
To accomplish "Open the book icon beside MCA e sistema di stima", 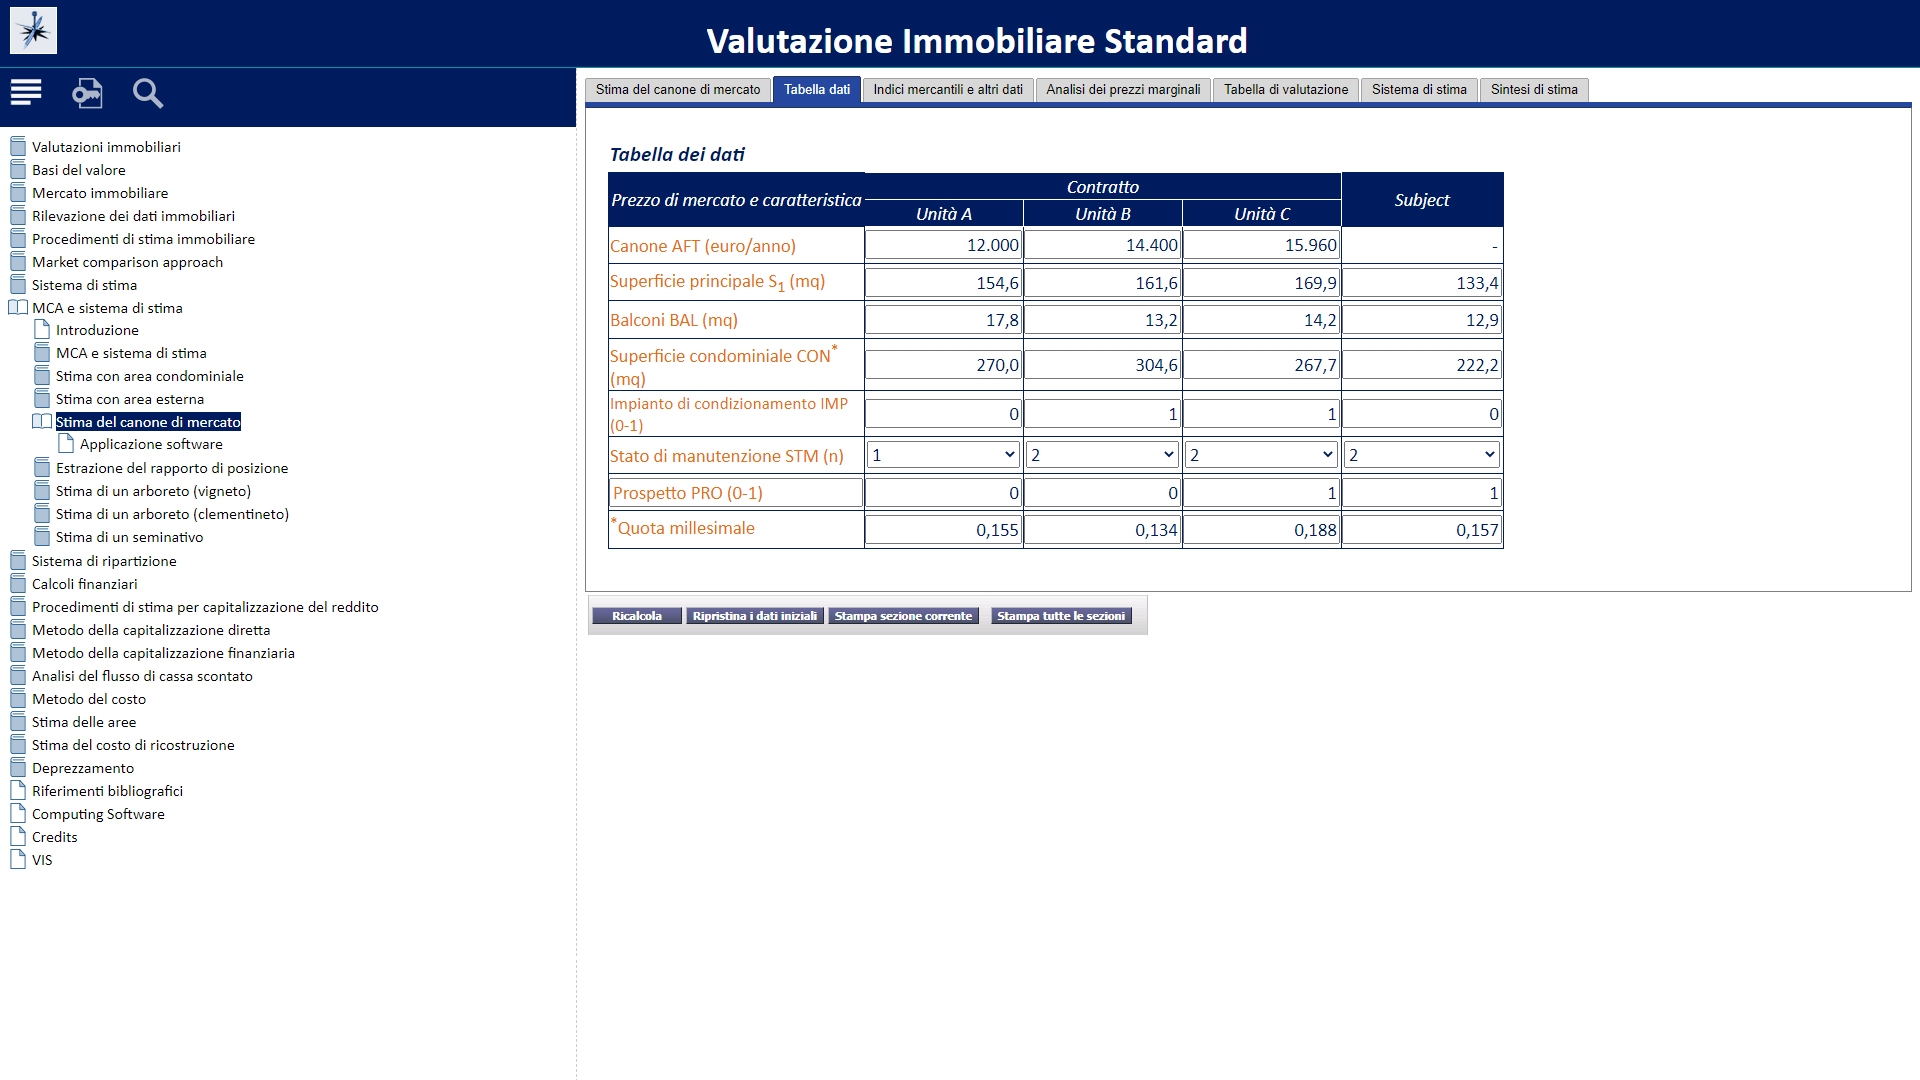I will click(18, 308).
